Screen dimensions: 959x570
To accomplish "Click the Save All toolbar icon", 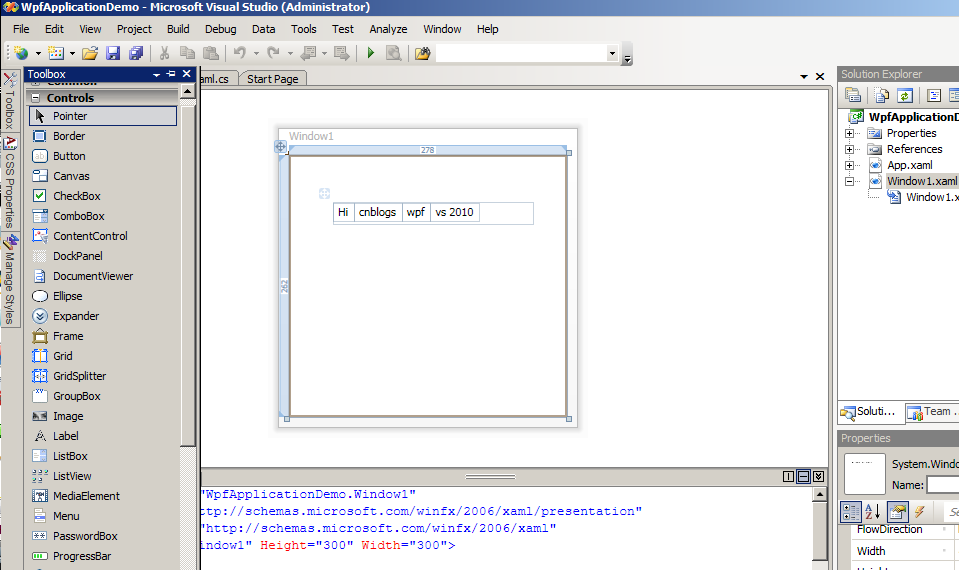I will pos(136,53).
